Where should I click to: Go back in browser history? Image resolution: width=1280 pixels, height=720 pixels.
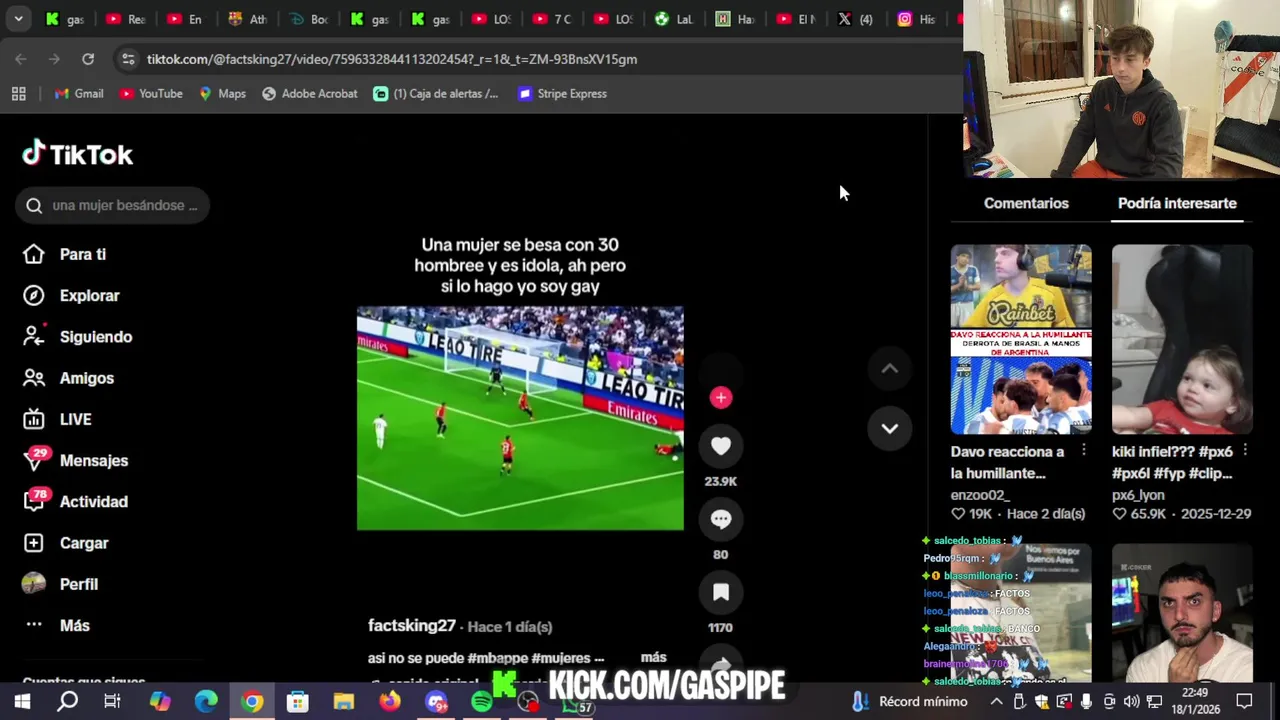21,59
